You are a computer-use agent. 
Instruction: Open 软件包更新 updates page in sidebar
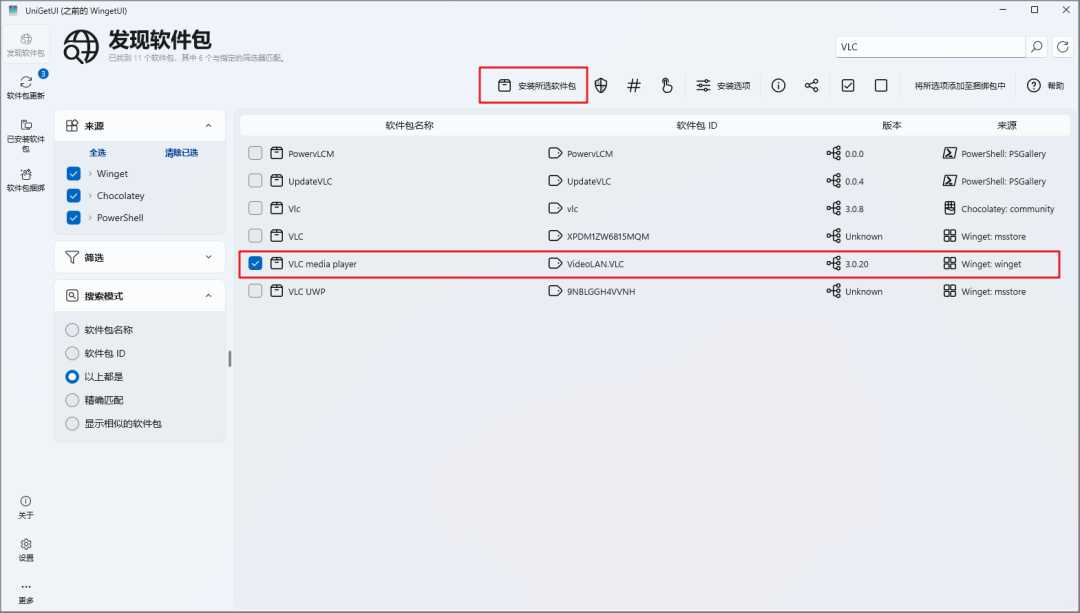point(26,87)
